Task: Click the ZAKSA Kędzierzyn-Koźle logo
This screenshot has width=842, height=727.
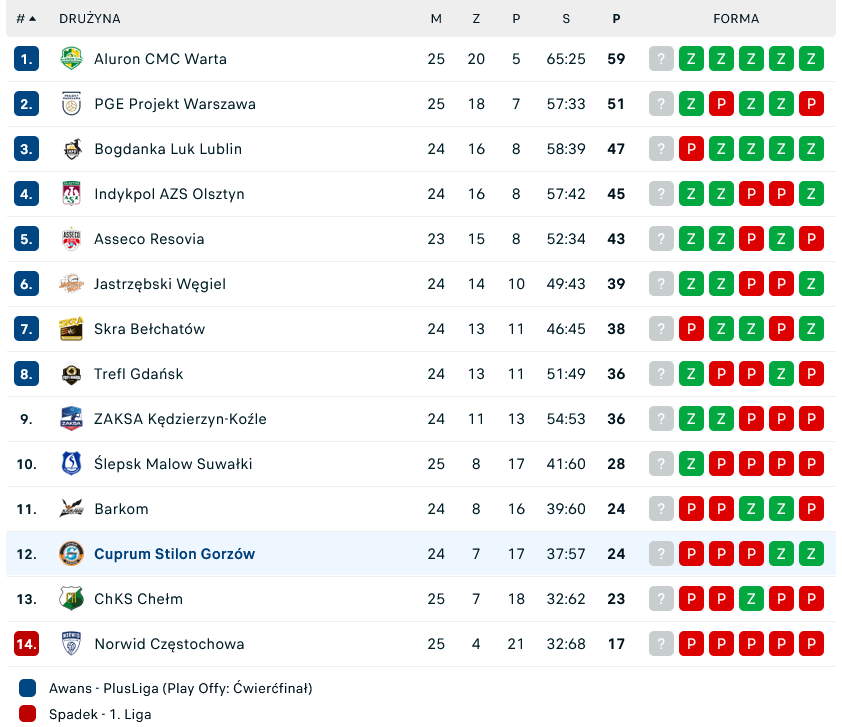Action: pos(71,419)
